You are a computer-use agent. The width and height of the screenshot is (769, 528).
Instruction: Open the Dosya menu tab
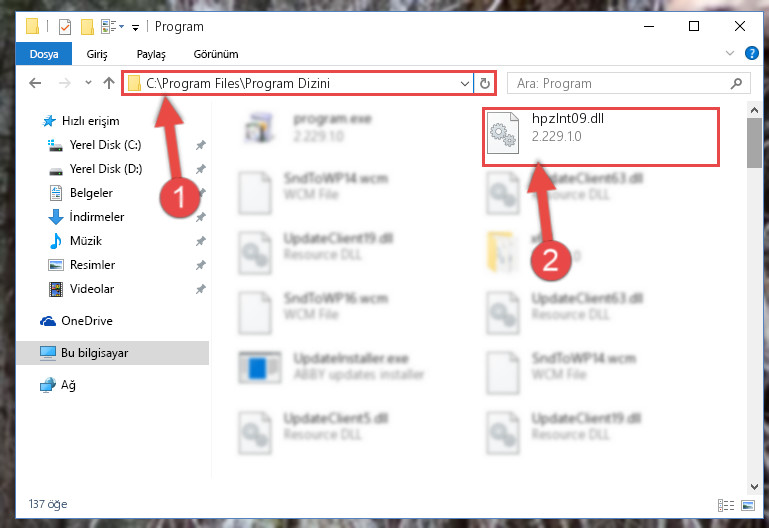point(44,54)
